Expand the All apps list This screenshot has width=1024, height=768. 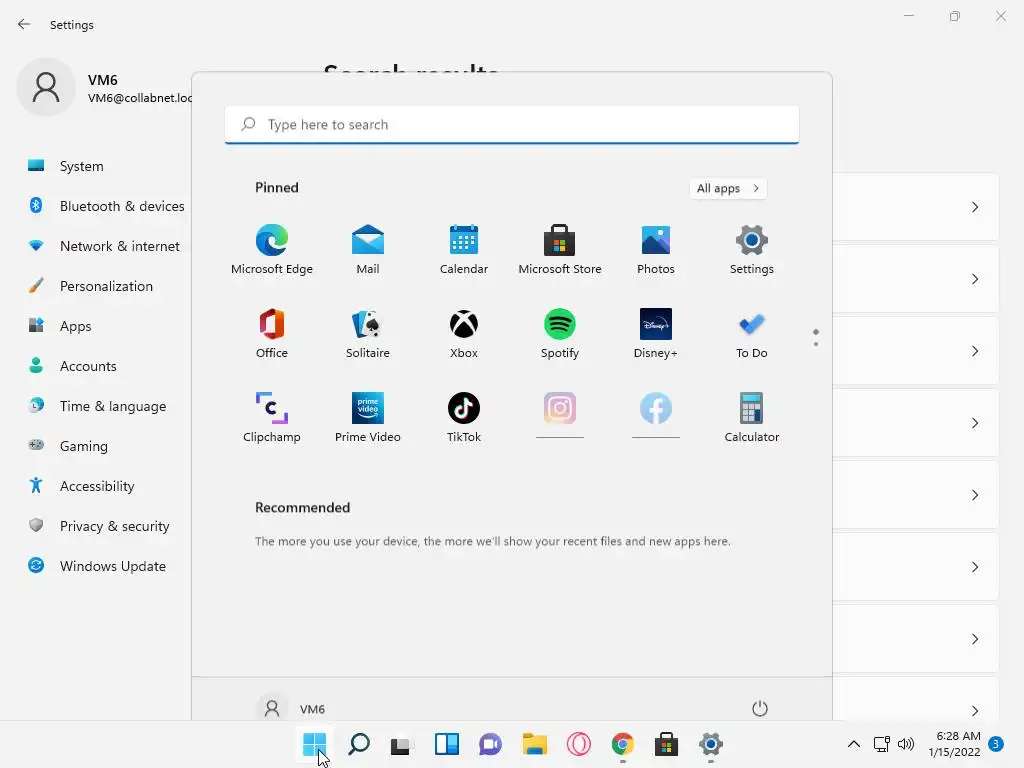pyautogui.click(x=728, y=188)
